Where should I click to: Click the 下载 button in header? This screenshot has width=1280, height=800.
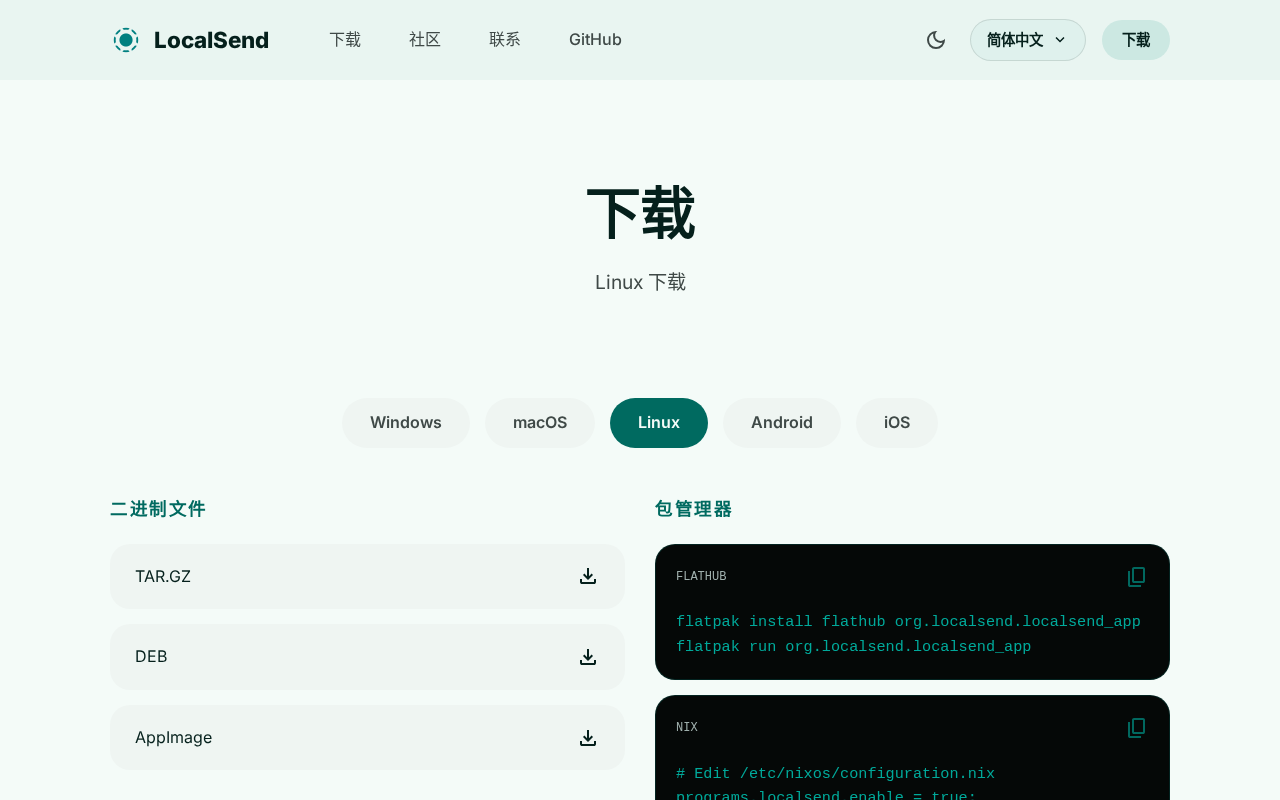[1136, 40]
